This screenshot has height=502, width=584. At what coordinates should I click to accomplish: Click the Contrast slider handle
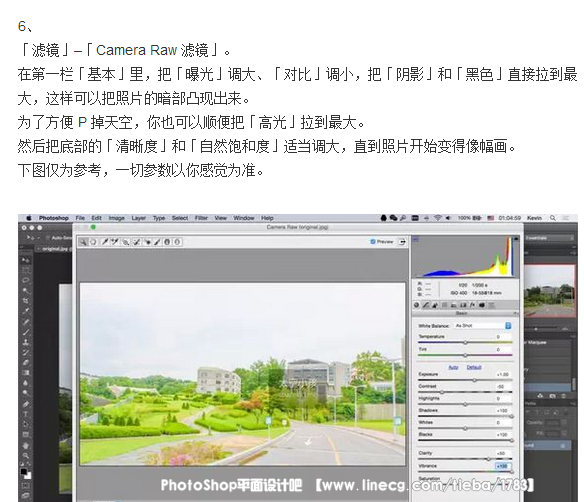(x=442, y=392)
